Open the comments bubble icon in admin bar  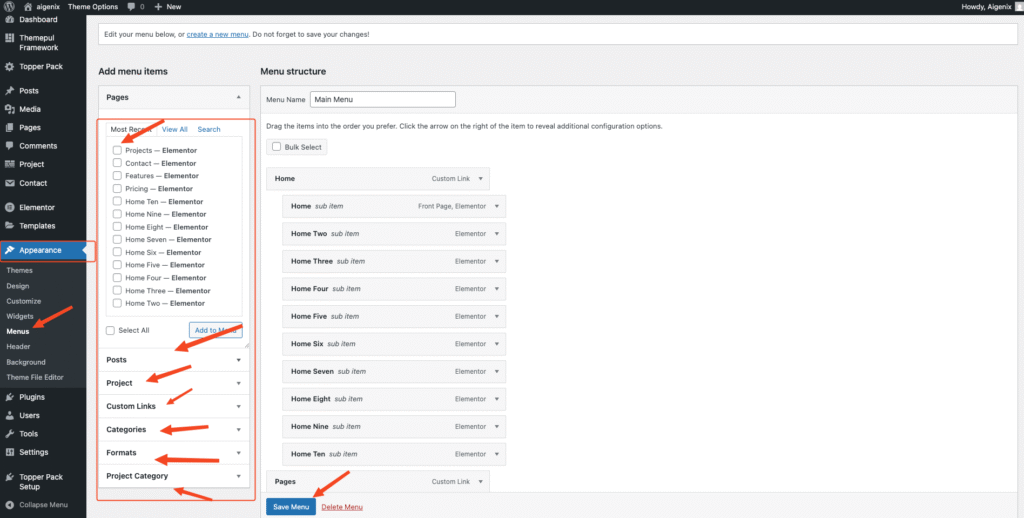point(130,6)
